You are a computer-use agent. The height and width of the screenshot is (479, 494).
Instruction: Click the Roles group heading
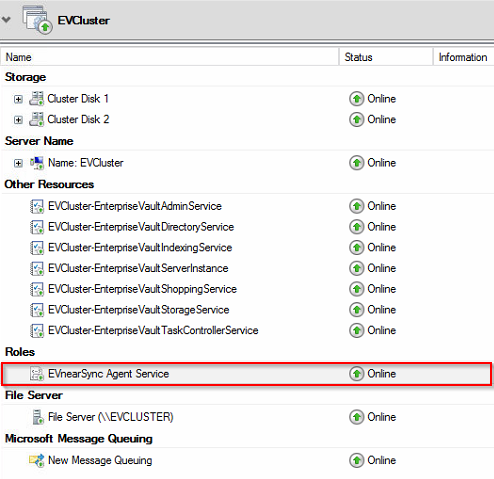[20, 352]
